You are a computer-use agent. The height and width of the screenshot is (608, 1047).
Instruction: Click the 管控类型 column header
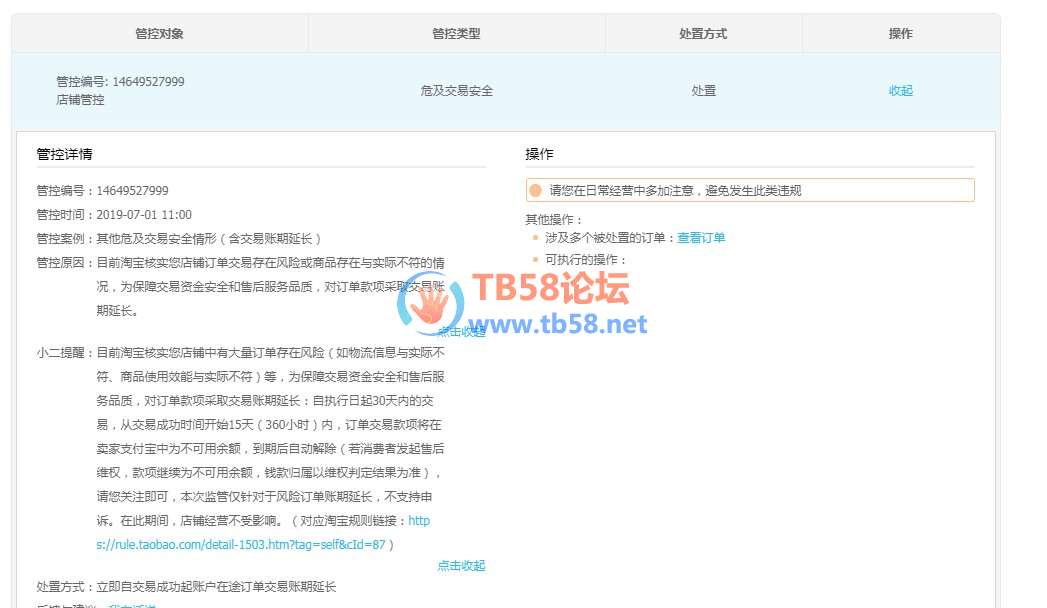(456, 34)
